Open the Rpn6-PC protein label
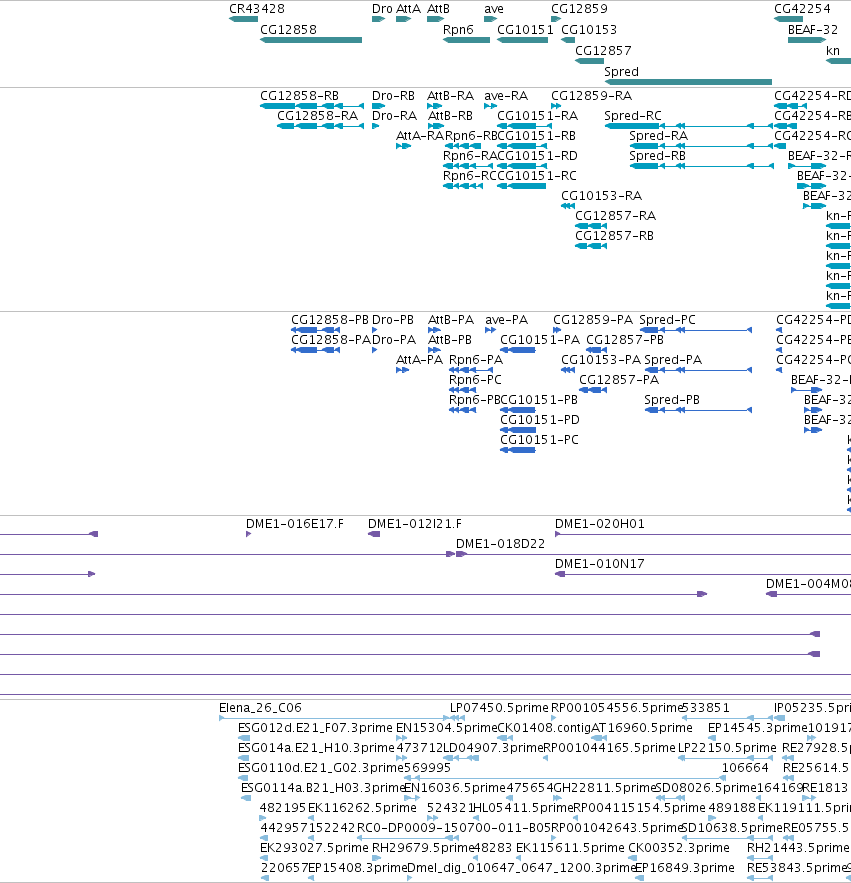 (475, 380)
